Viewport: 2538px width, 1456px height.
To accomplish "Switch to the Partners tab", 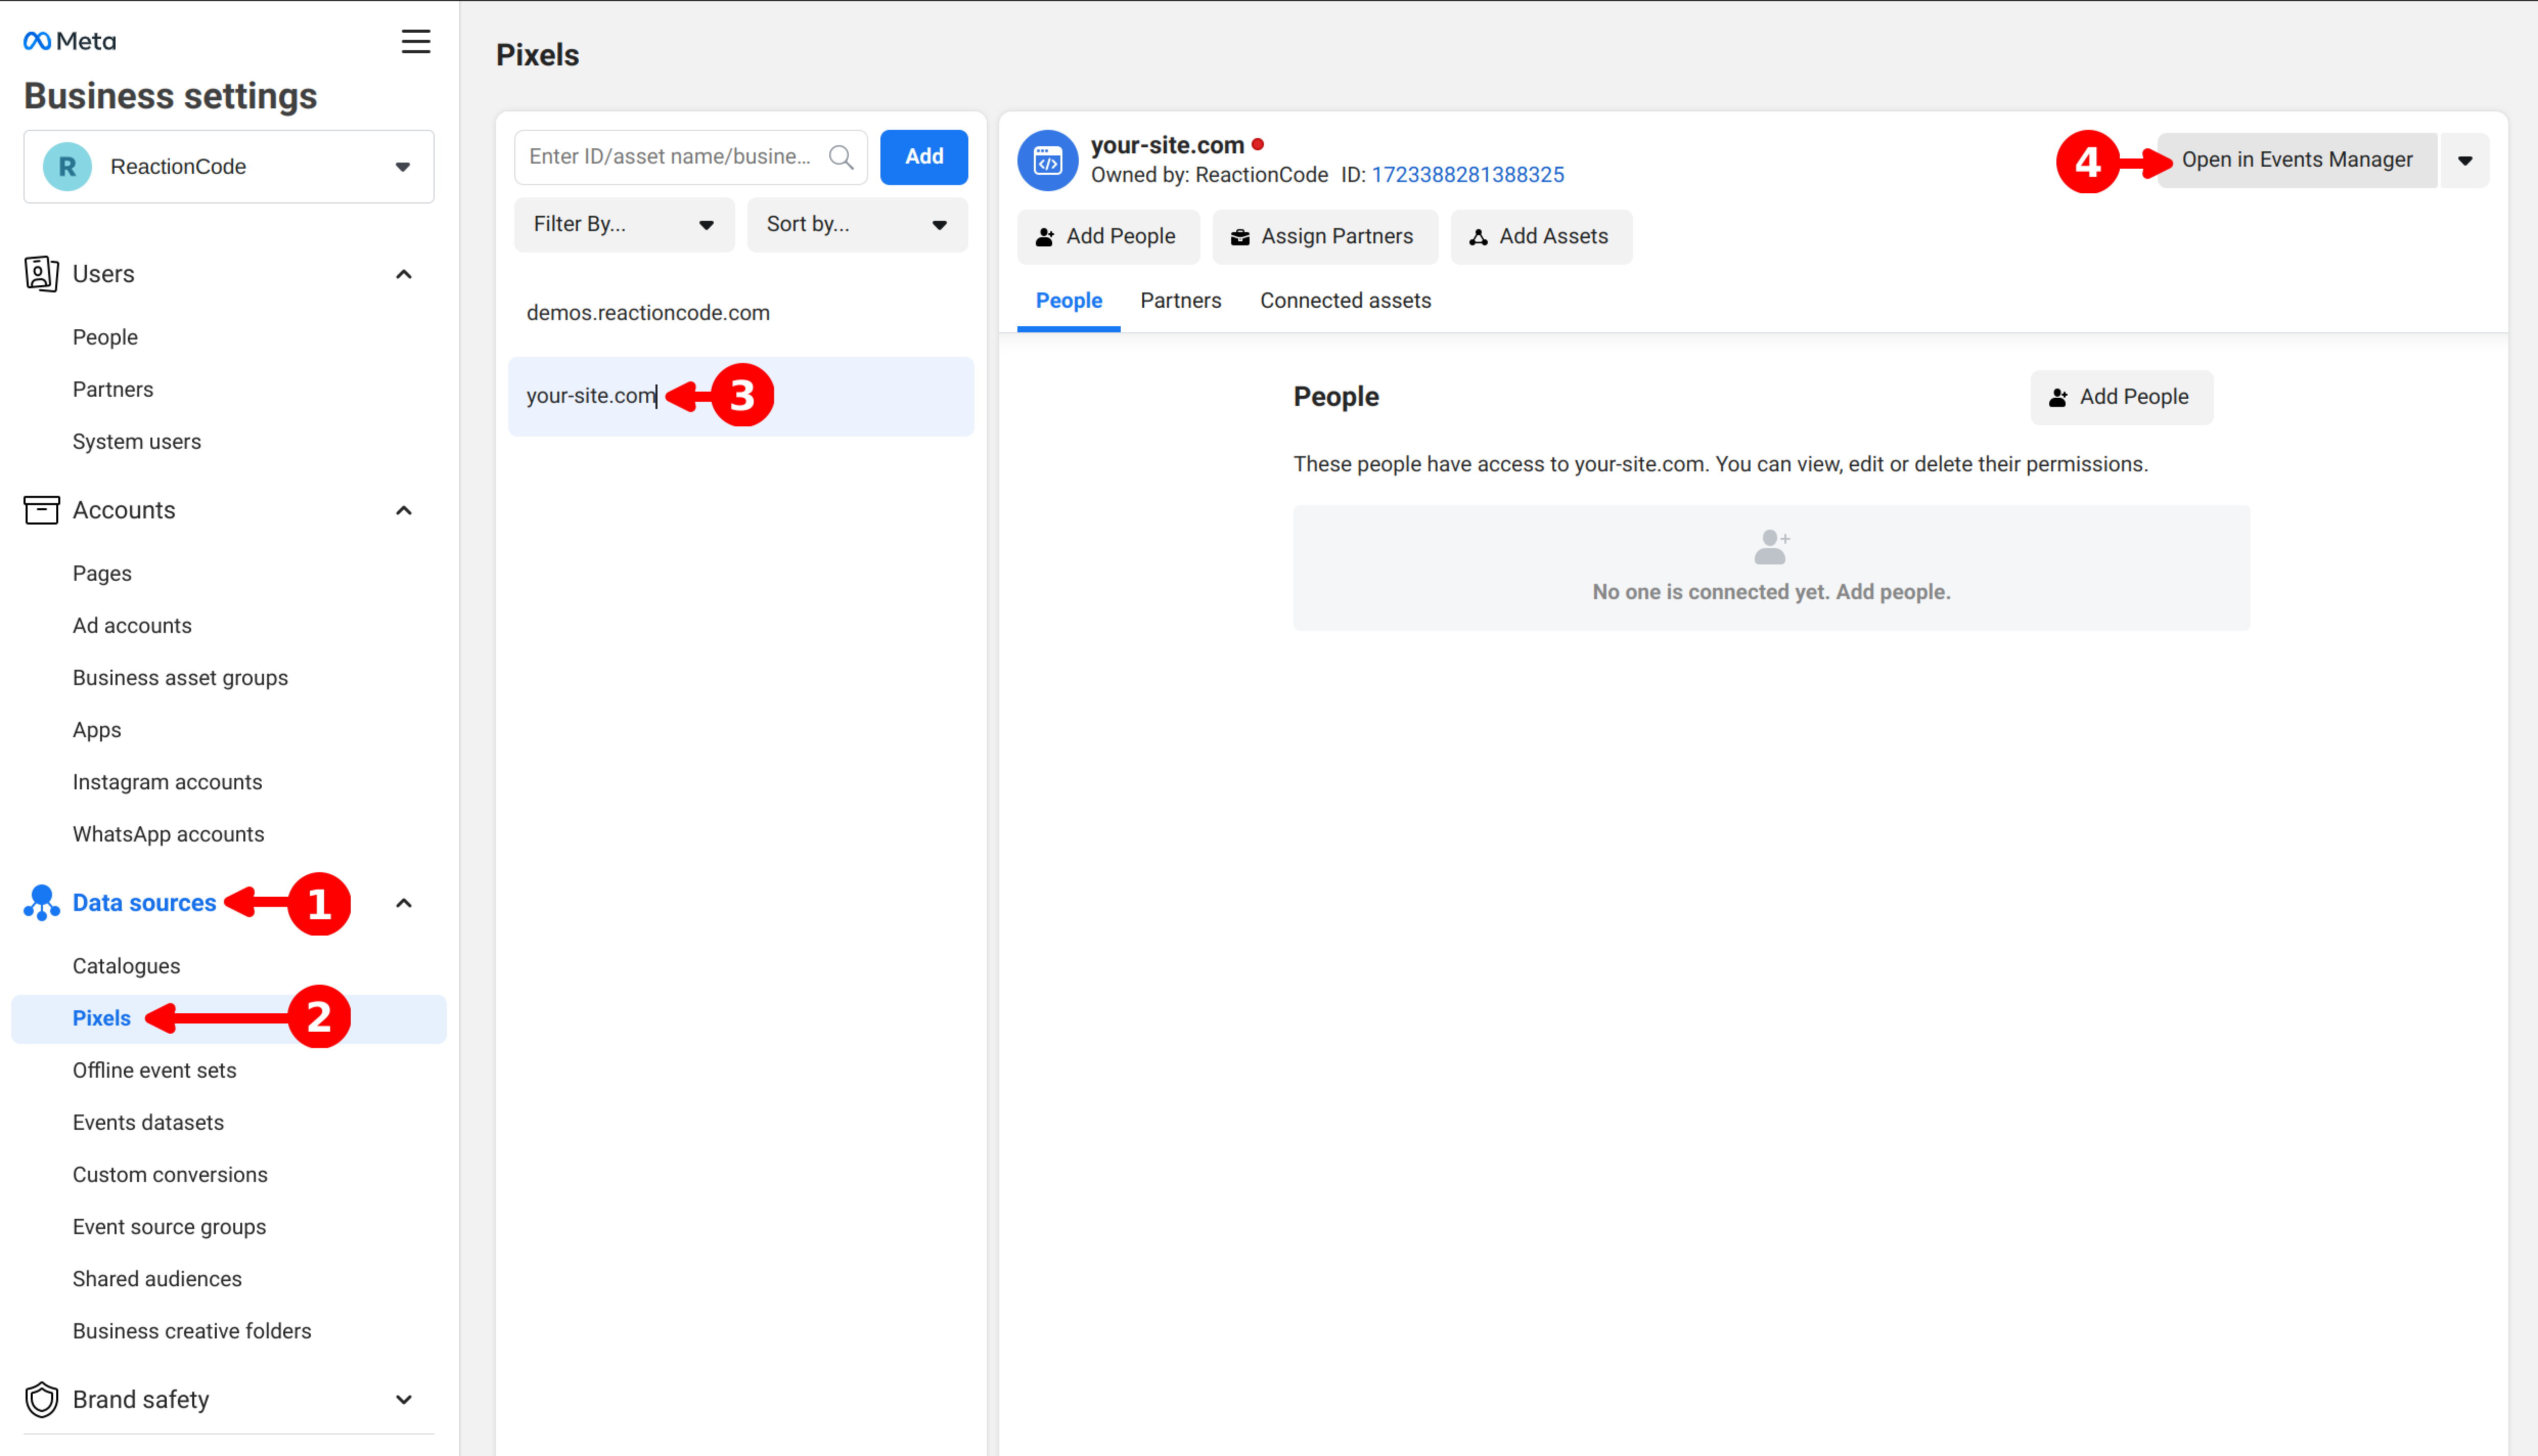I will coord(1180,301).
